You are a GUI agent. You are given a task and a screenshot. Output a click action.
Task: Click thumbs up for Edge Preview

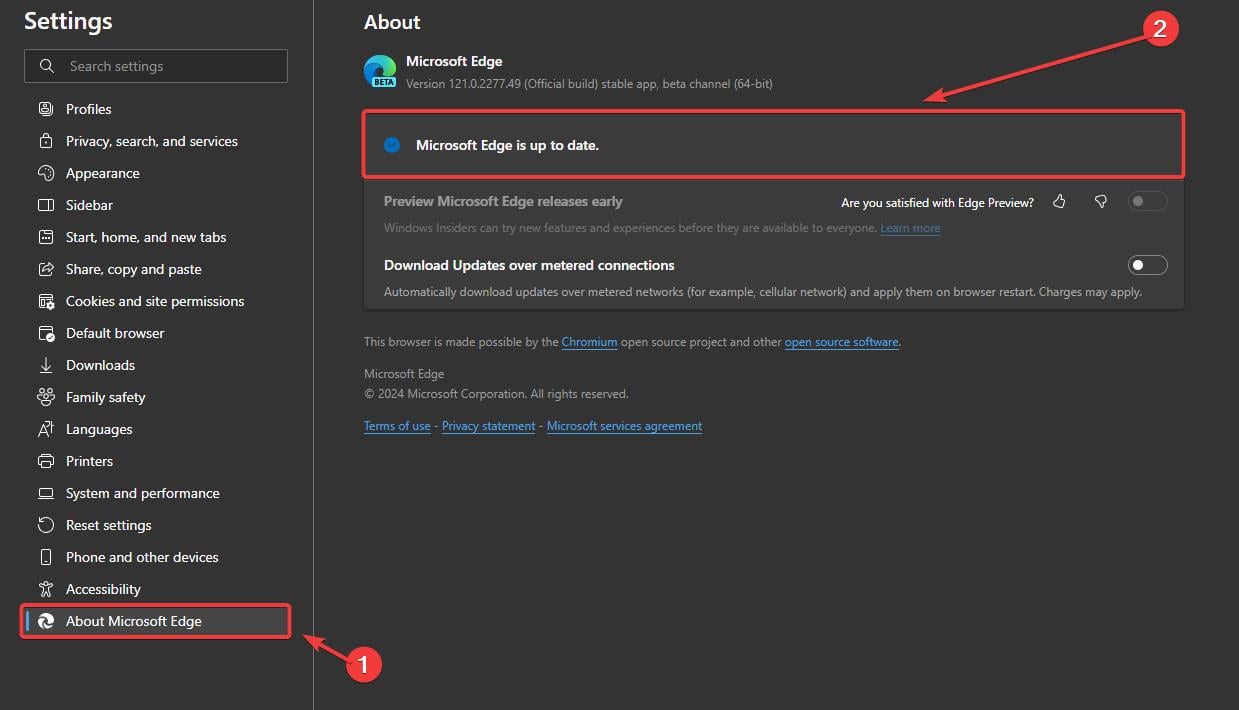coord(1059,202)
